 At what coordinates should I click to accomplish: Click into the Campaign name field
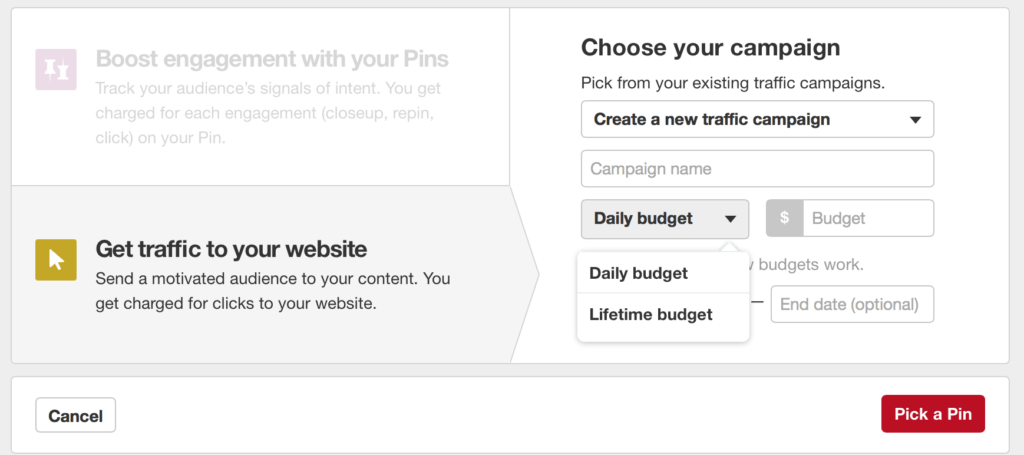[x=758, y=169]
